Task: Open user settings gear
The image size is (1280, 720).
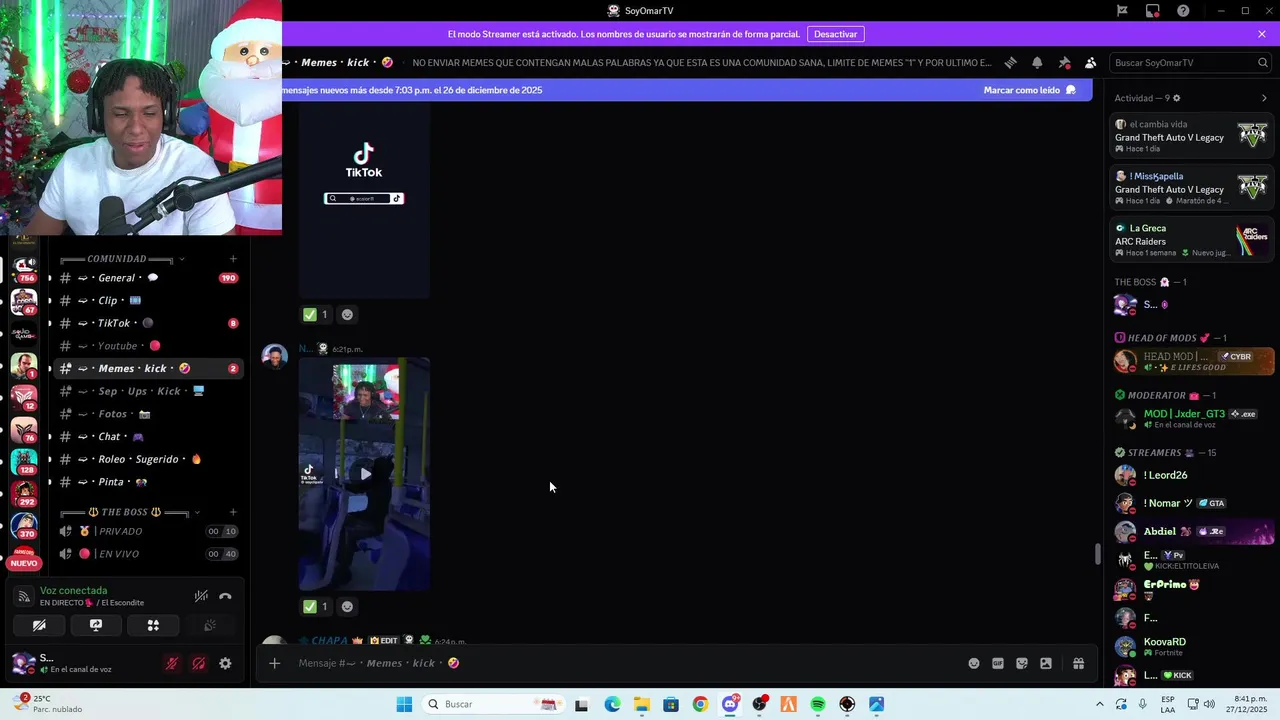Action: [225, 663]
